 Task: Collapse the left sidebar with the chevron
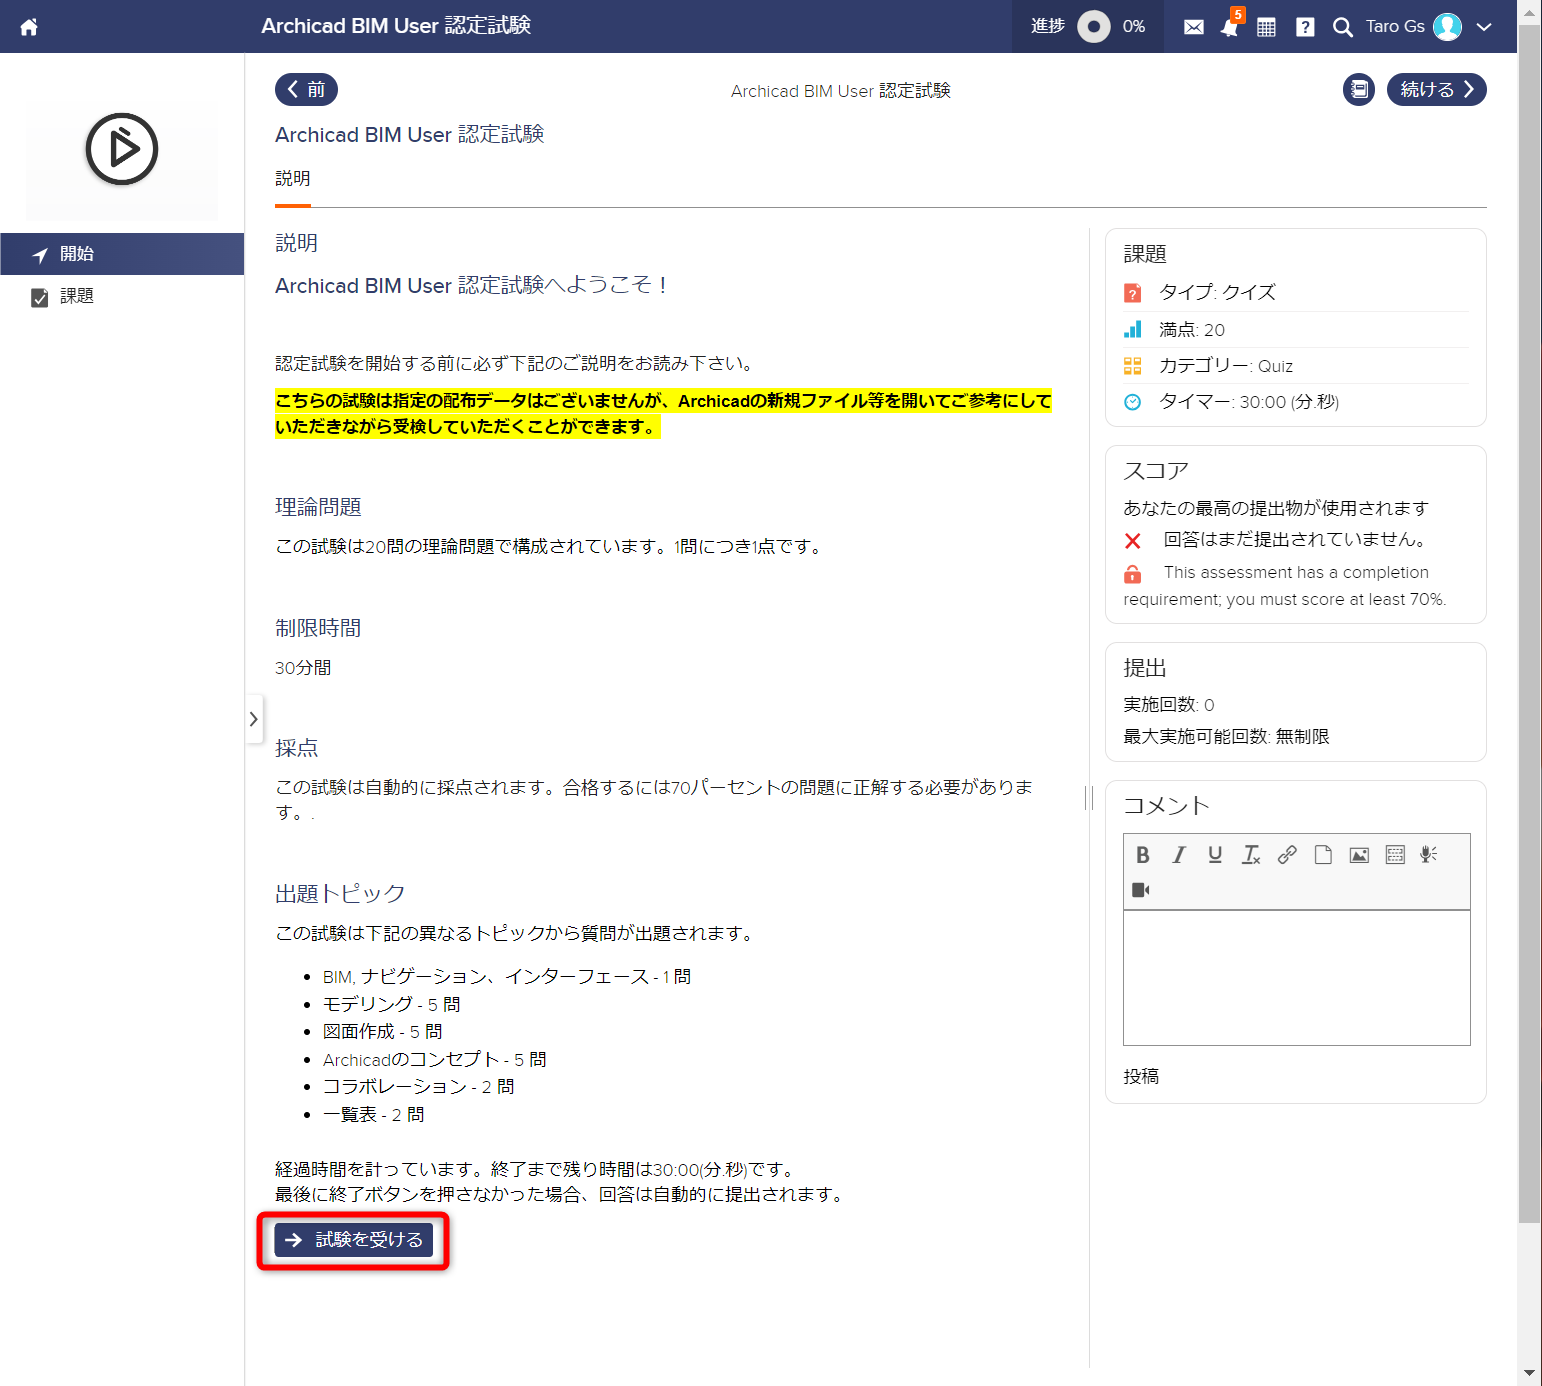(254, 719)
